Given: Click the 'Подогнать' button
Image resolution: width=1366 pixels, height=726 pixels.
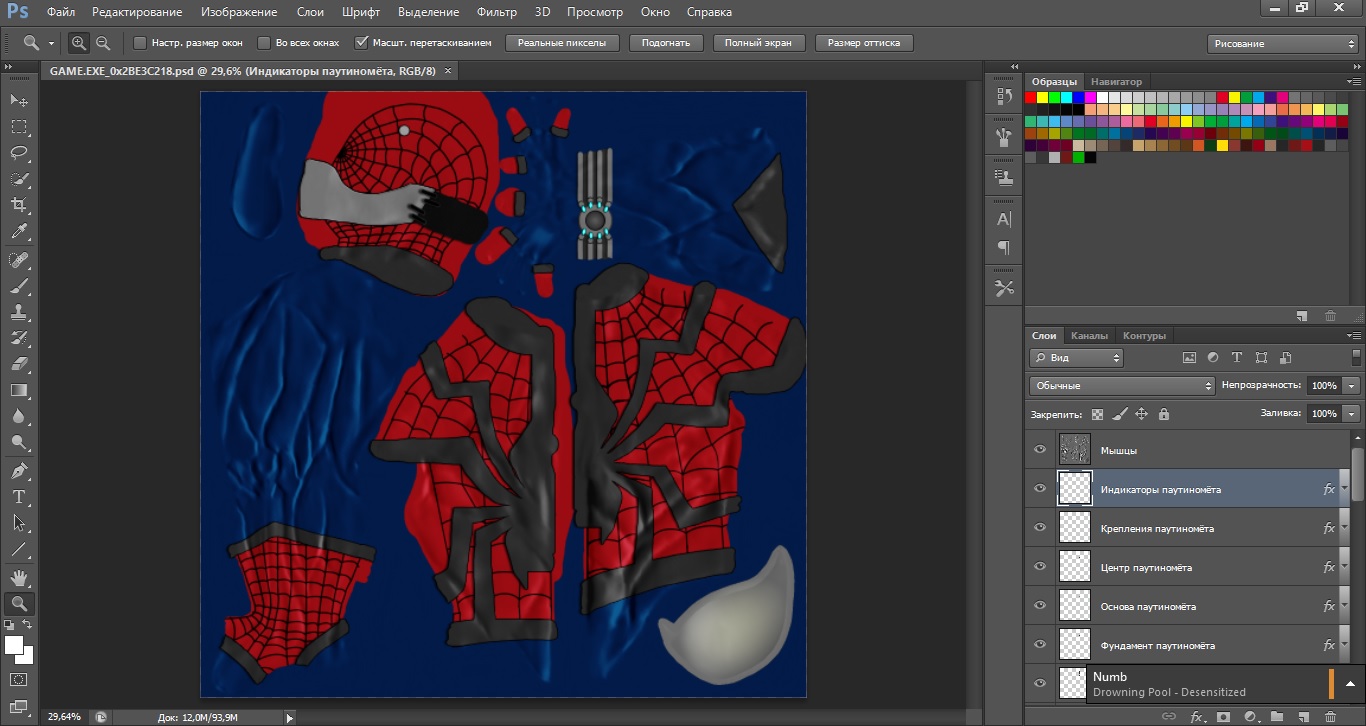Looking at the screenshot, I should click(x=666, y=43).
